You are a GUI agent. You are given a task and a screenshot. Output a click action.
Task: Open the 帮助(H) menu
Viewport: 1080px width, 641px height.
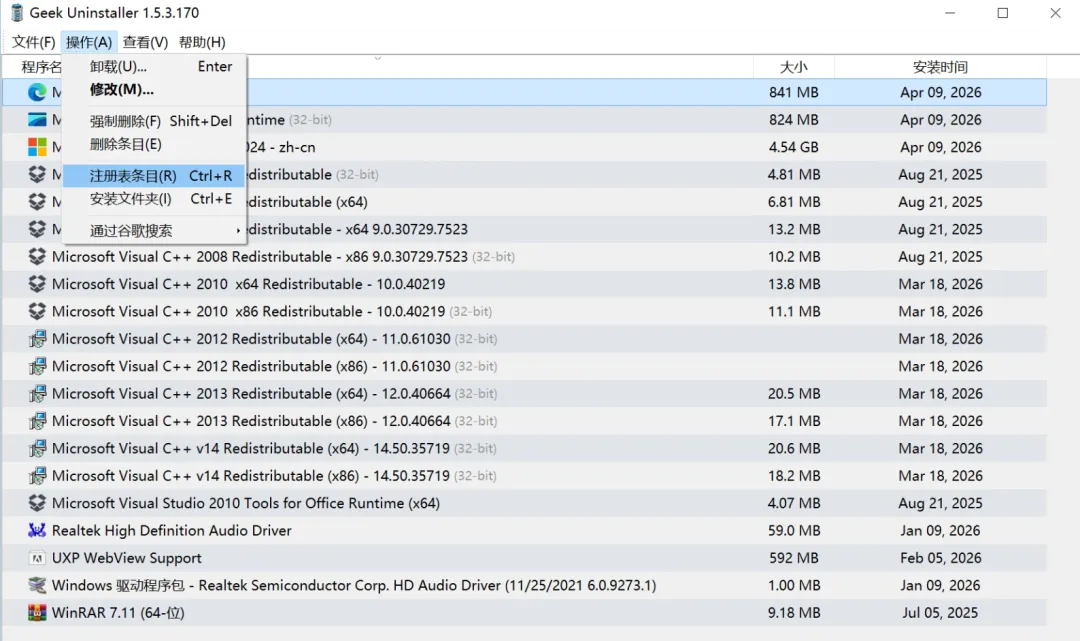(202, 42)
